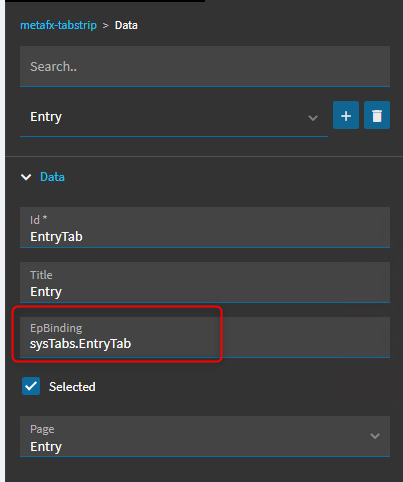The height and width of the screenshot is (482, 403).
Task: Edit the Id field EntryTab
Action: (x=205, y=227)
